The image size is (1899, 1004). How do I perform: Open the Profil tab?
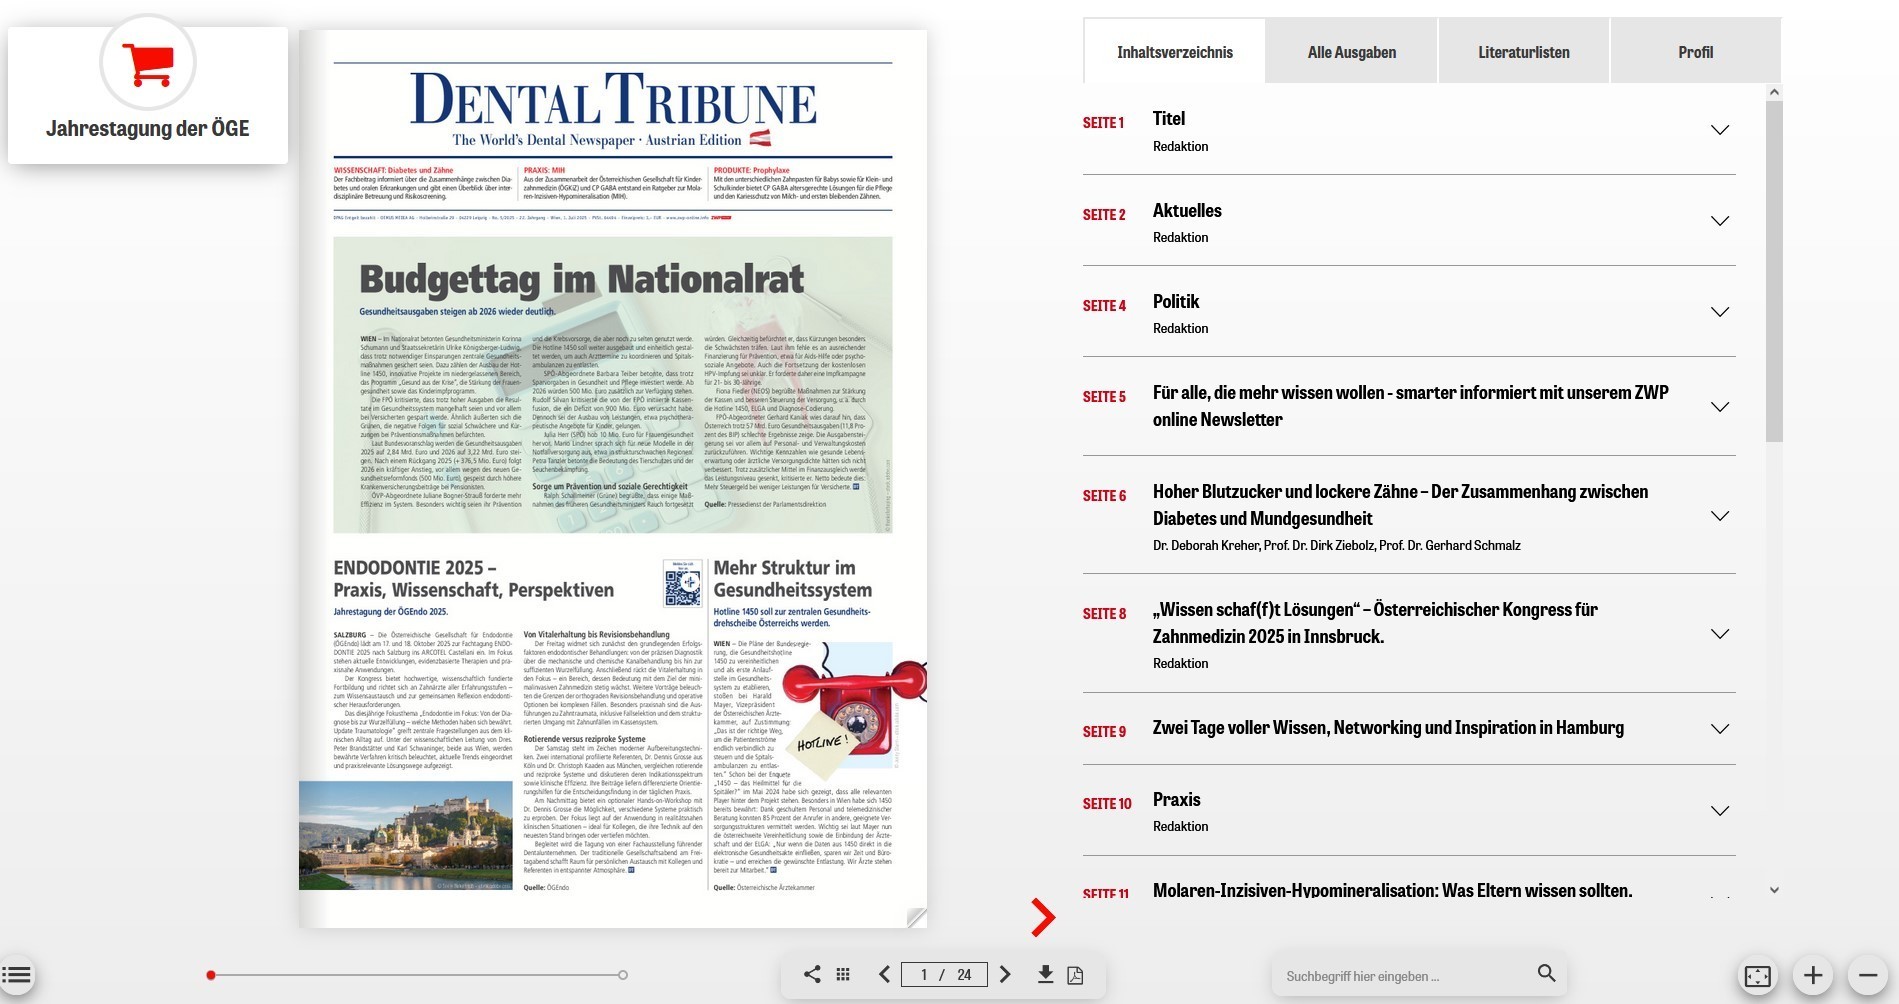click(x=1696, y=52)
